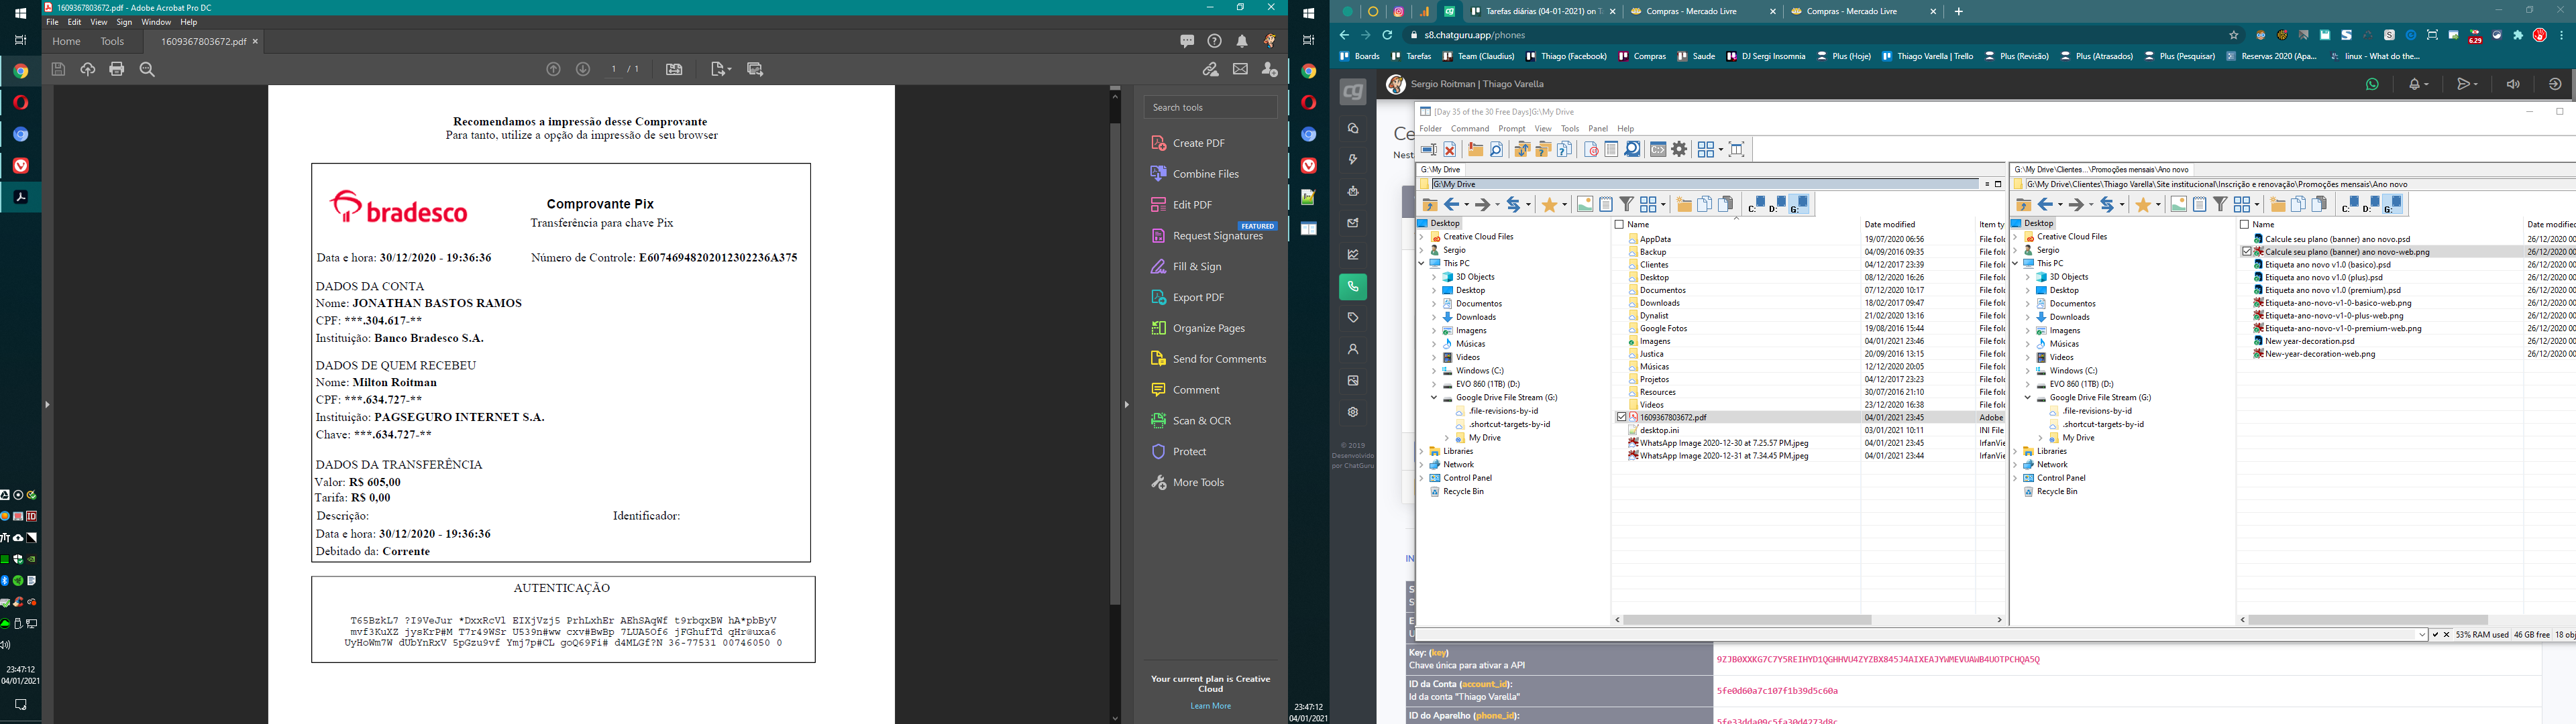This screenshot has height=724, width=2576.
Task: Toggle the Name column checkbox in left pane
Action: tap(1620, 225)
